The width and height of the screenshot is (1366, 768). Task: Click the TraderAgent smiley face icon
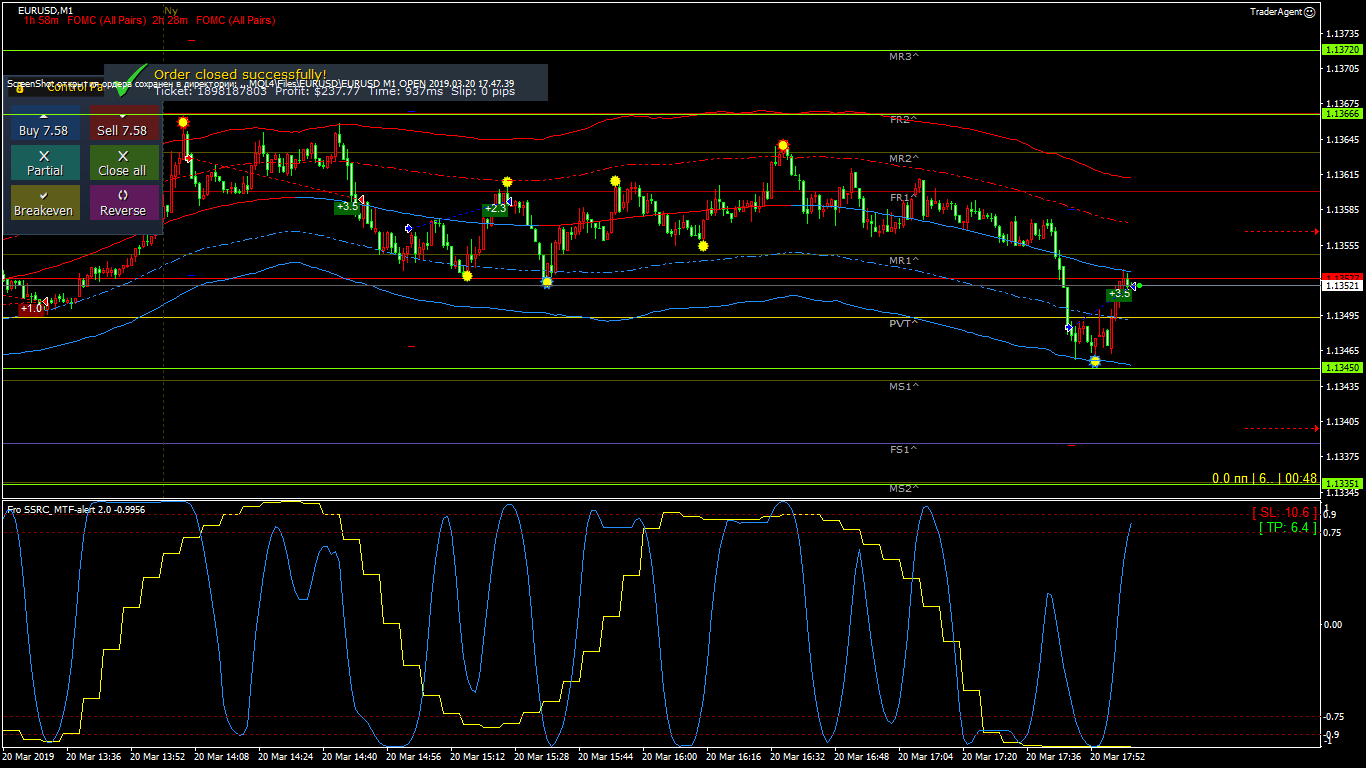[x=1310, y=12]
